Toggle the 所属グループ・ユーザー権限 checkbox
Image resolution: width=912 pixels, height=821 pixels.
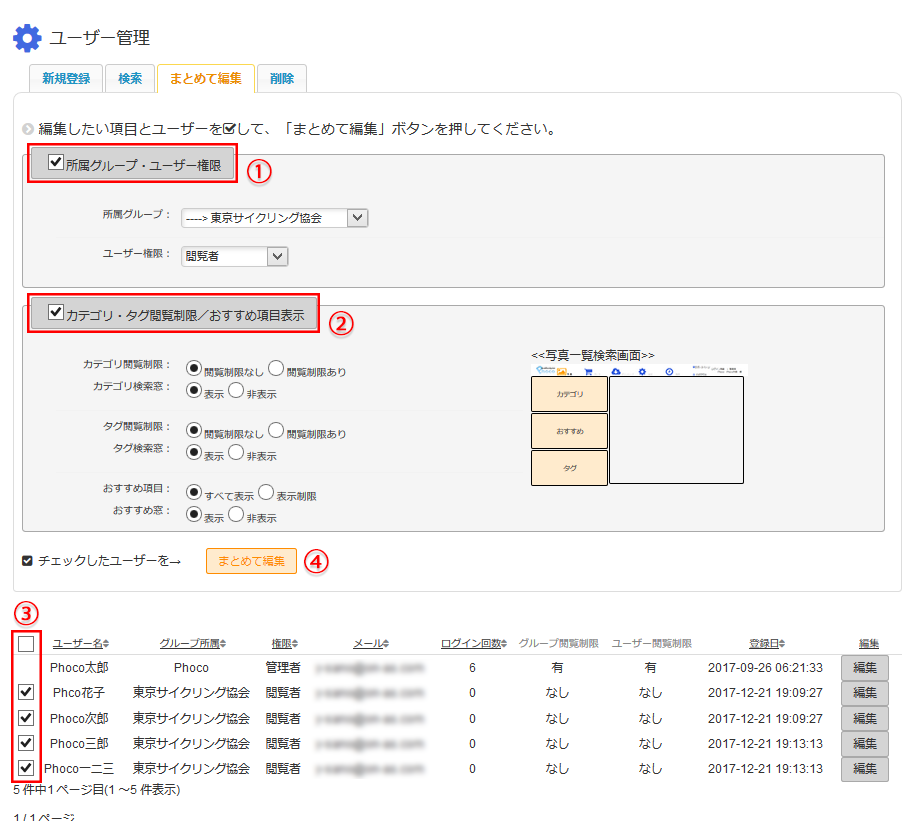point(56,161)
